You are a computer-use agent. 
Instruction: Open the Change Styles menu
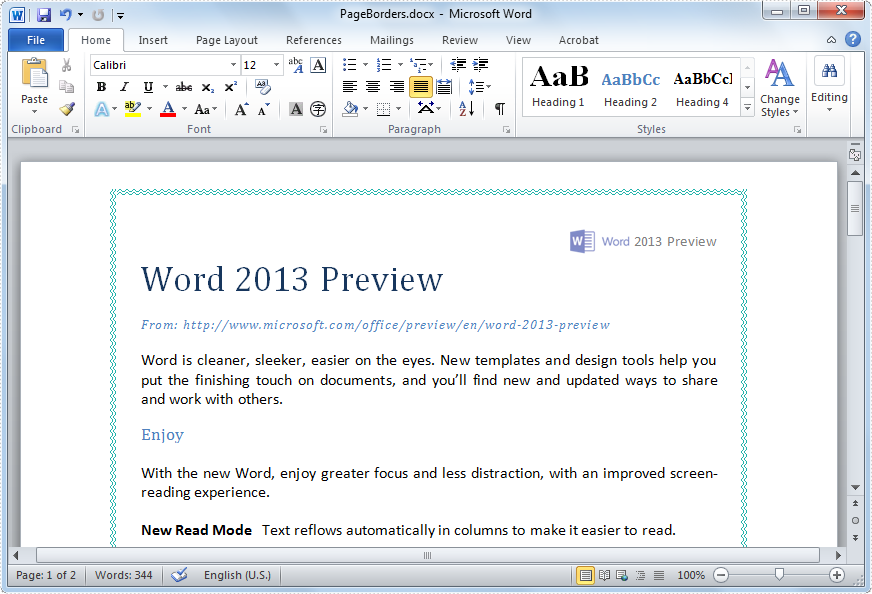pos(780,88)
